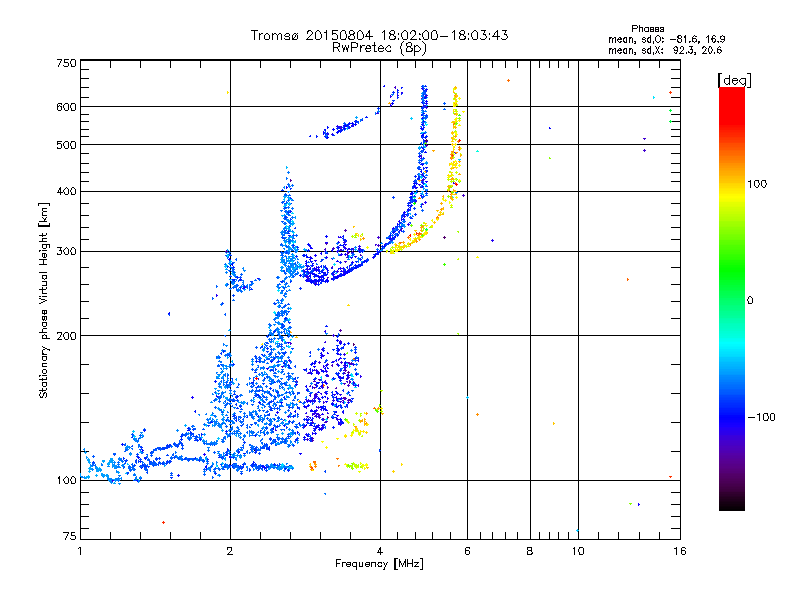
Task: Click the 'Phases' header text
Action: [x=647, y=29]
